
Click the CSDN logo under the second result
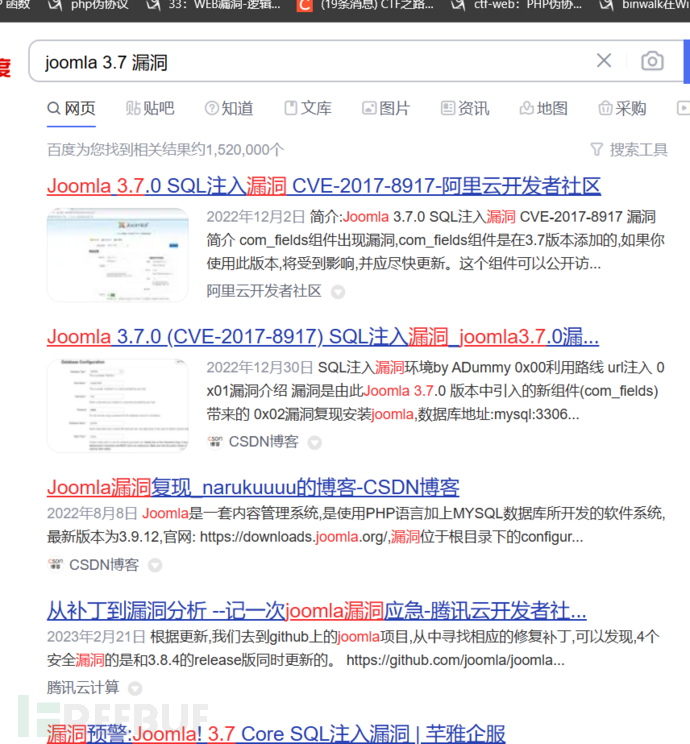click(214, 441)
